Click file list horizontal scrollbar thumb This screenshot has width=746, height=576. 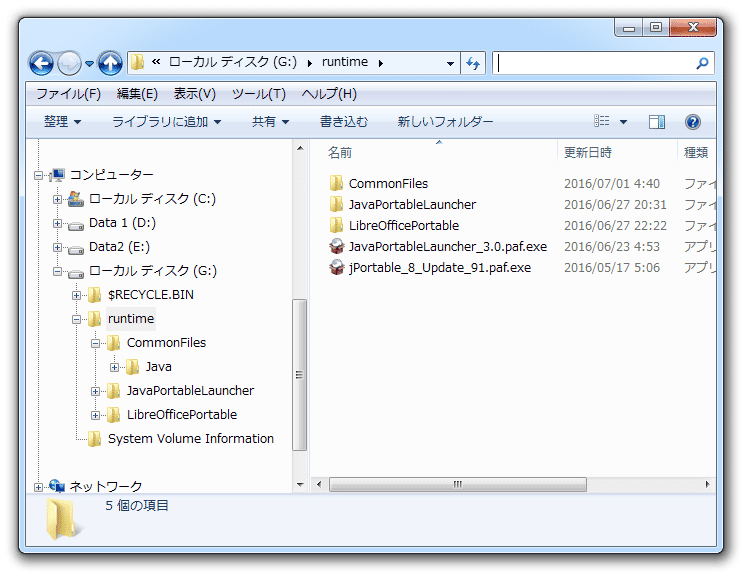(x=458, y=485)
